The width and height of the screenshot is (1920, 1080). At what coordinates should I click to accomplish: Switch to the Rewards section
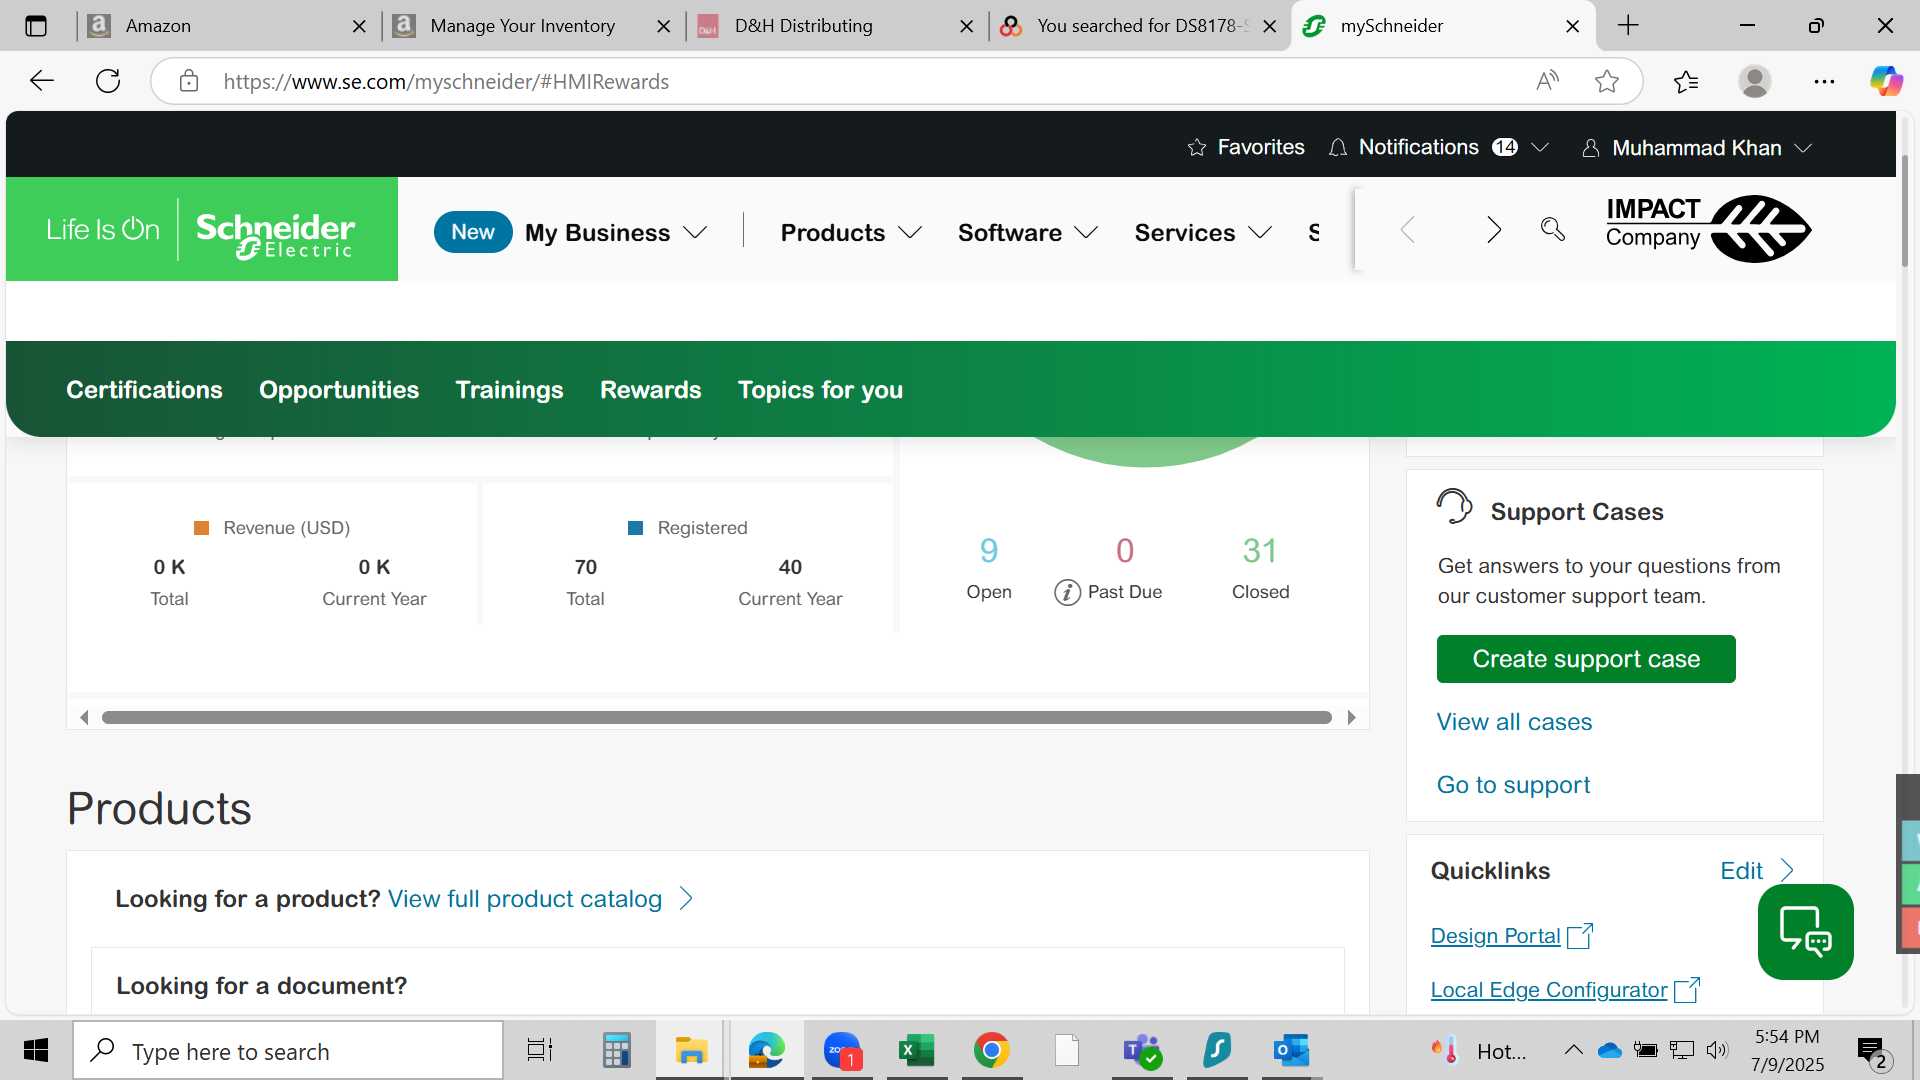[650, 390]
